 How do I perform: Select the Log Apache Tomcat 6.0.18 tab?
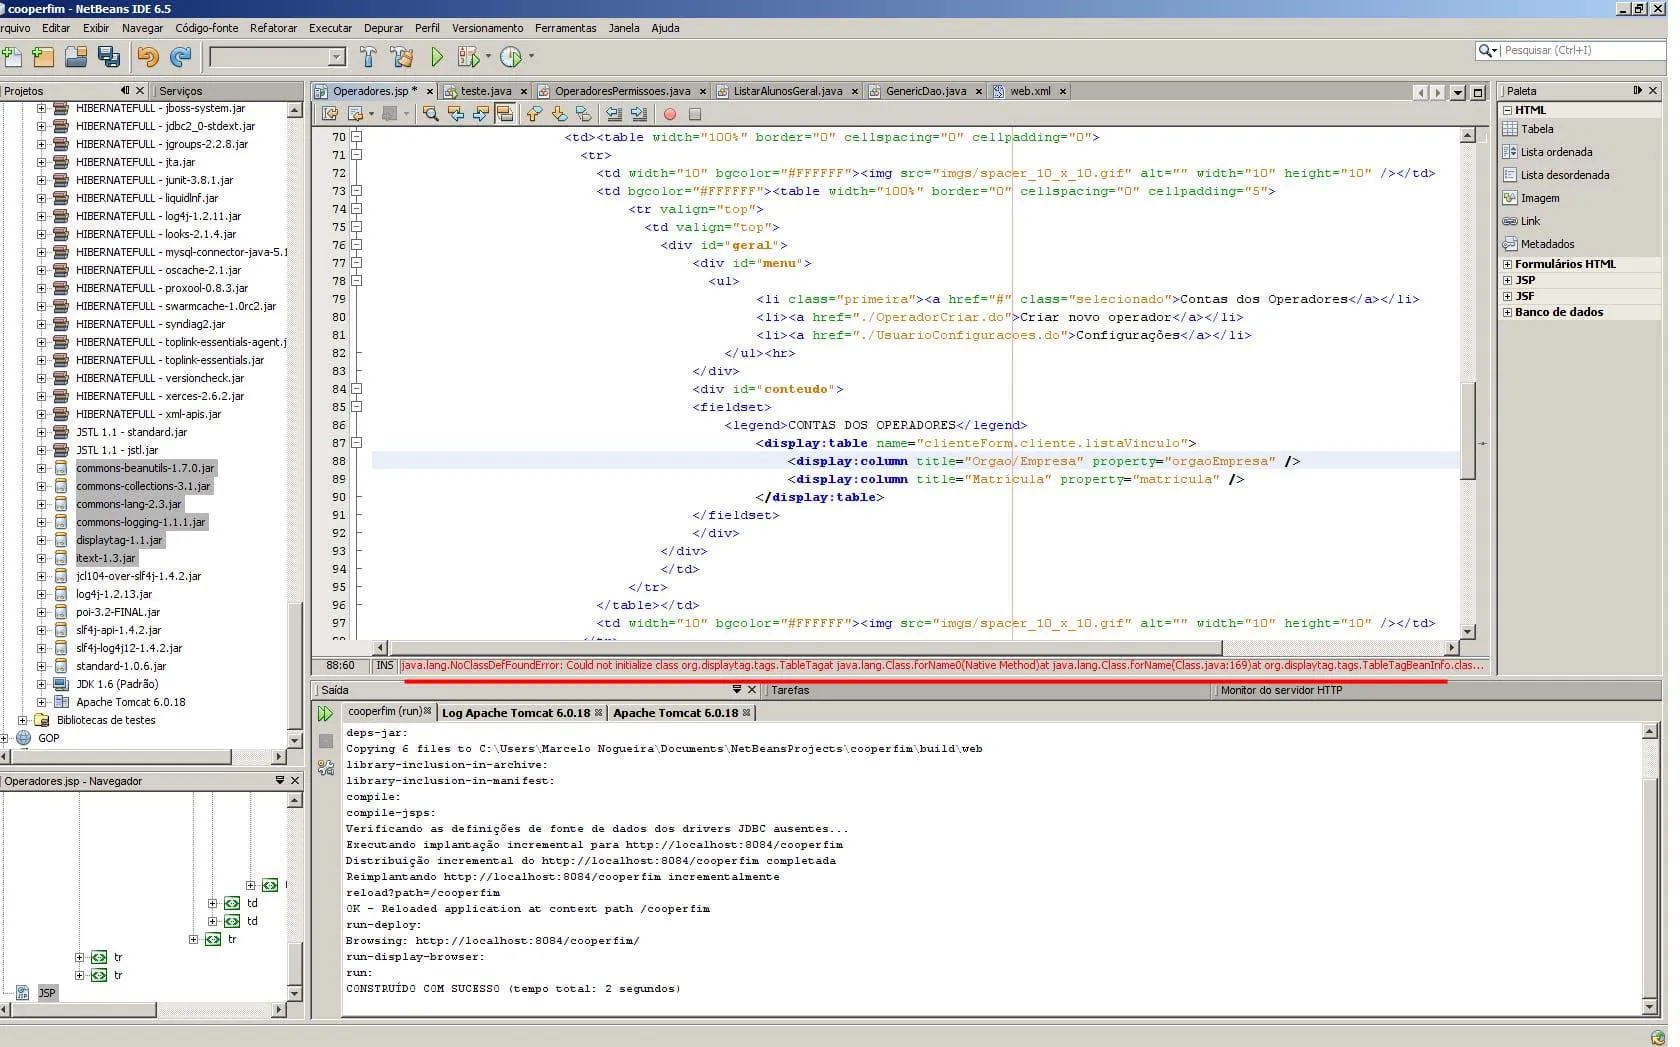(515, 713)
